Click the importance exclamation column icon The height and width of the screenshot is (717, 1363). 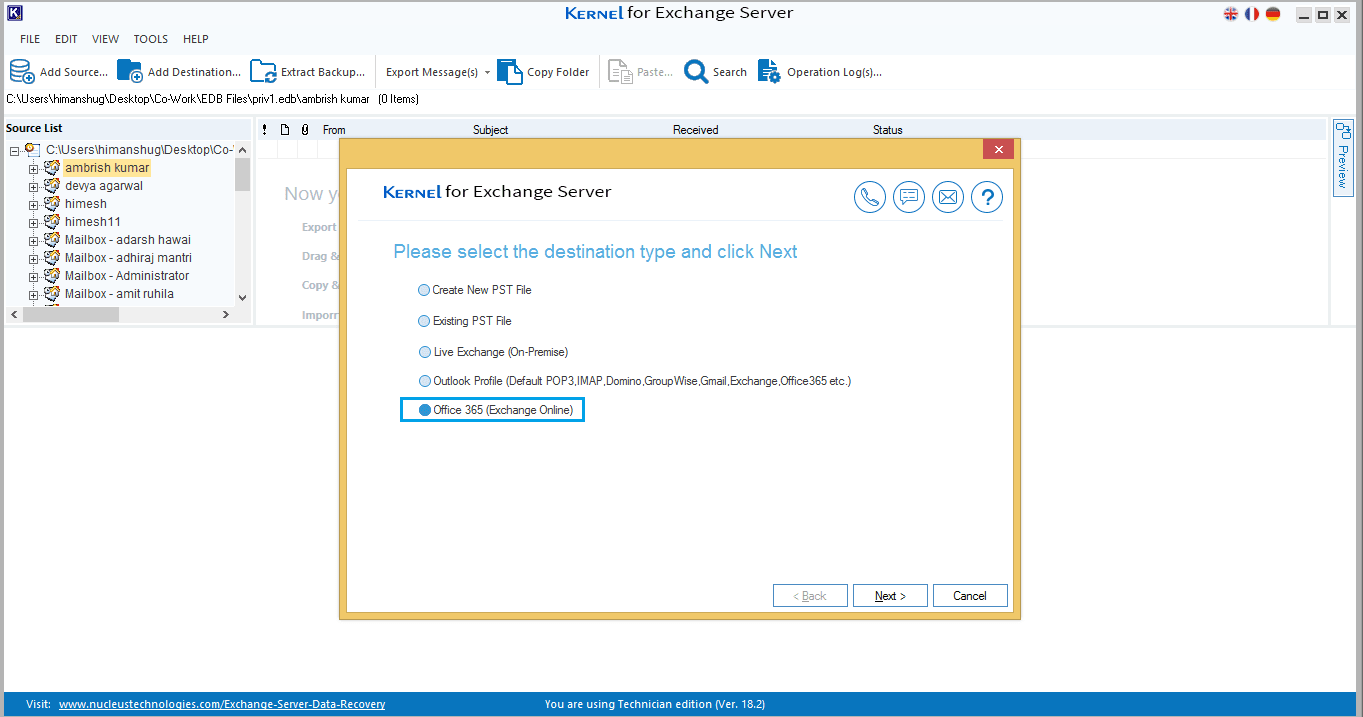coord(265,130)
